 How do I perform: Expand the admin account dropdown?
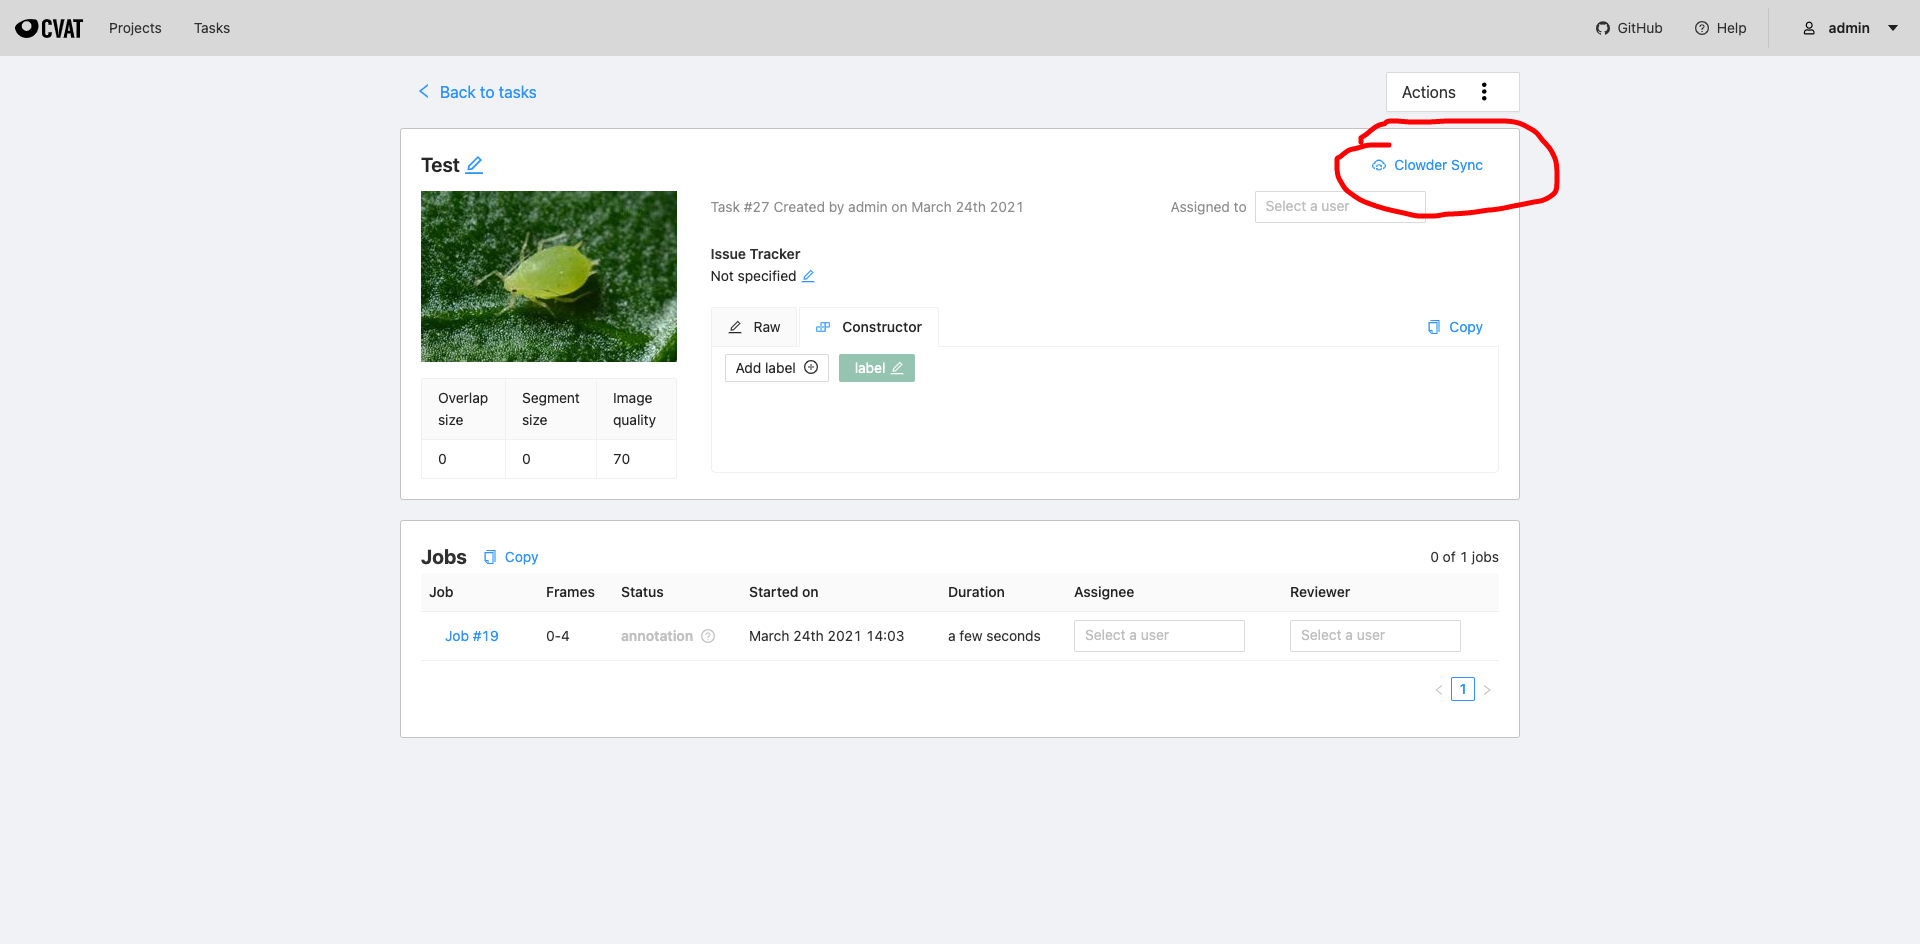(1893, 28)
